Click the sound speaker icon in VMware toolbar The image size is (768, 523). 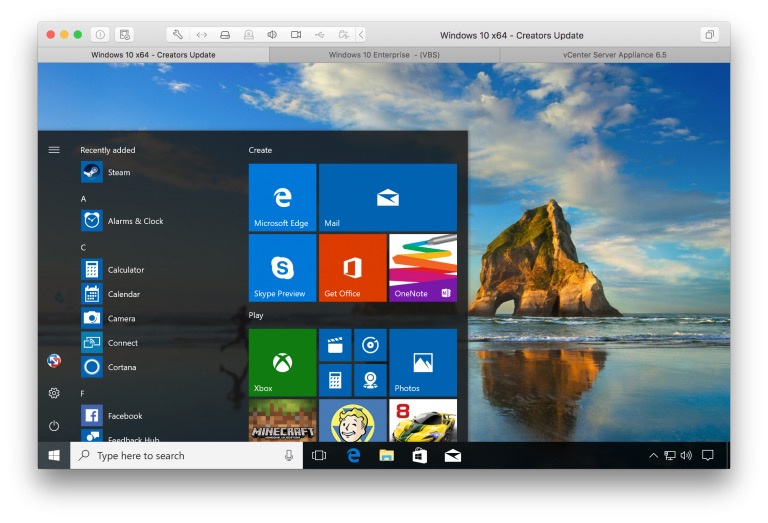click(x=272, y=35)
